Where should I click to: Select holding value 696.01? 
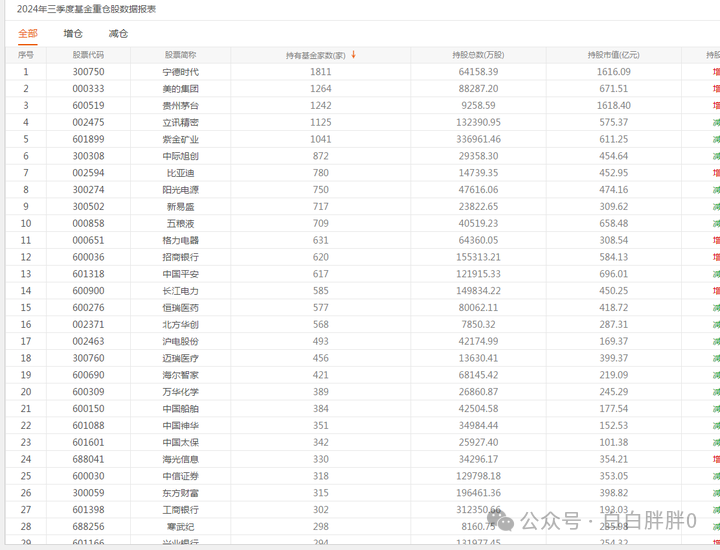613,274
